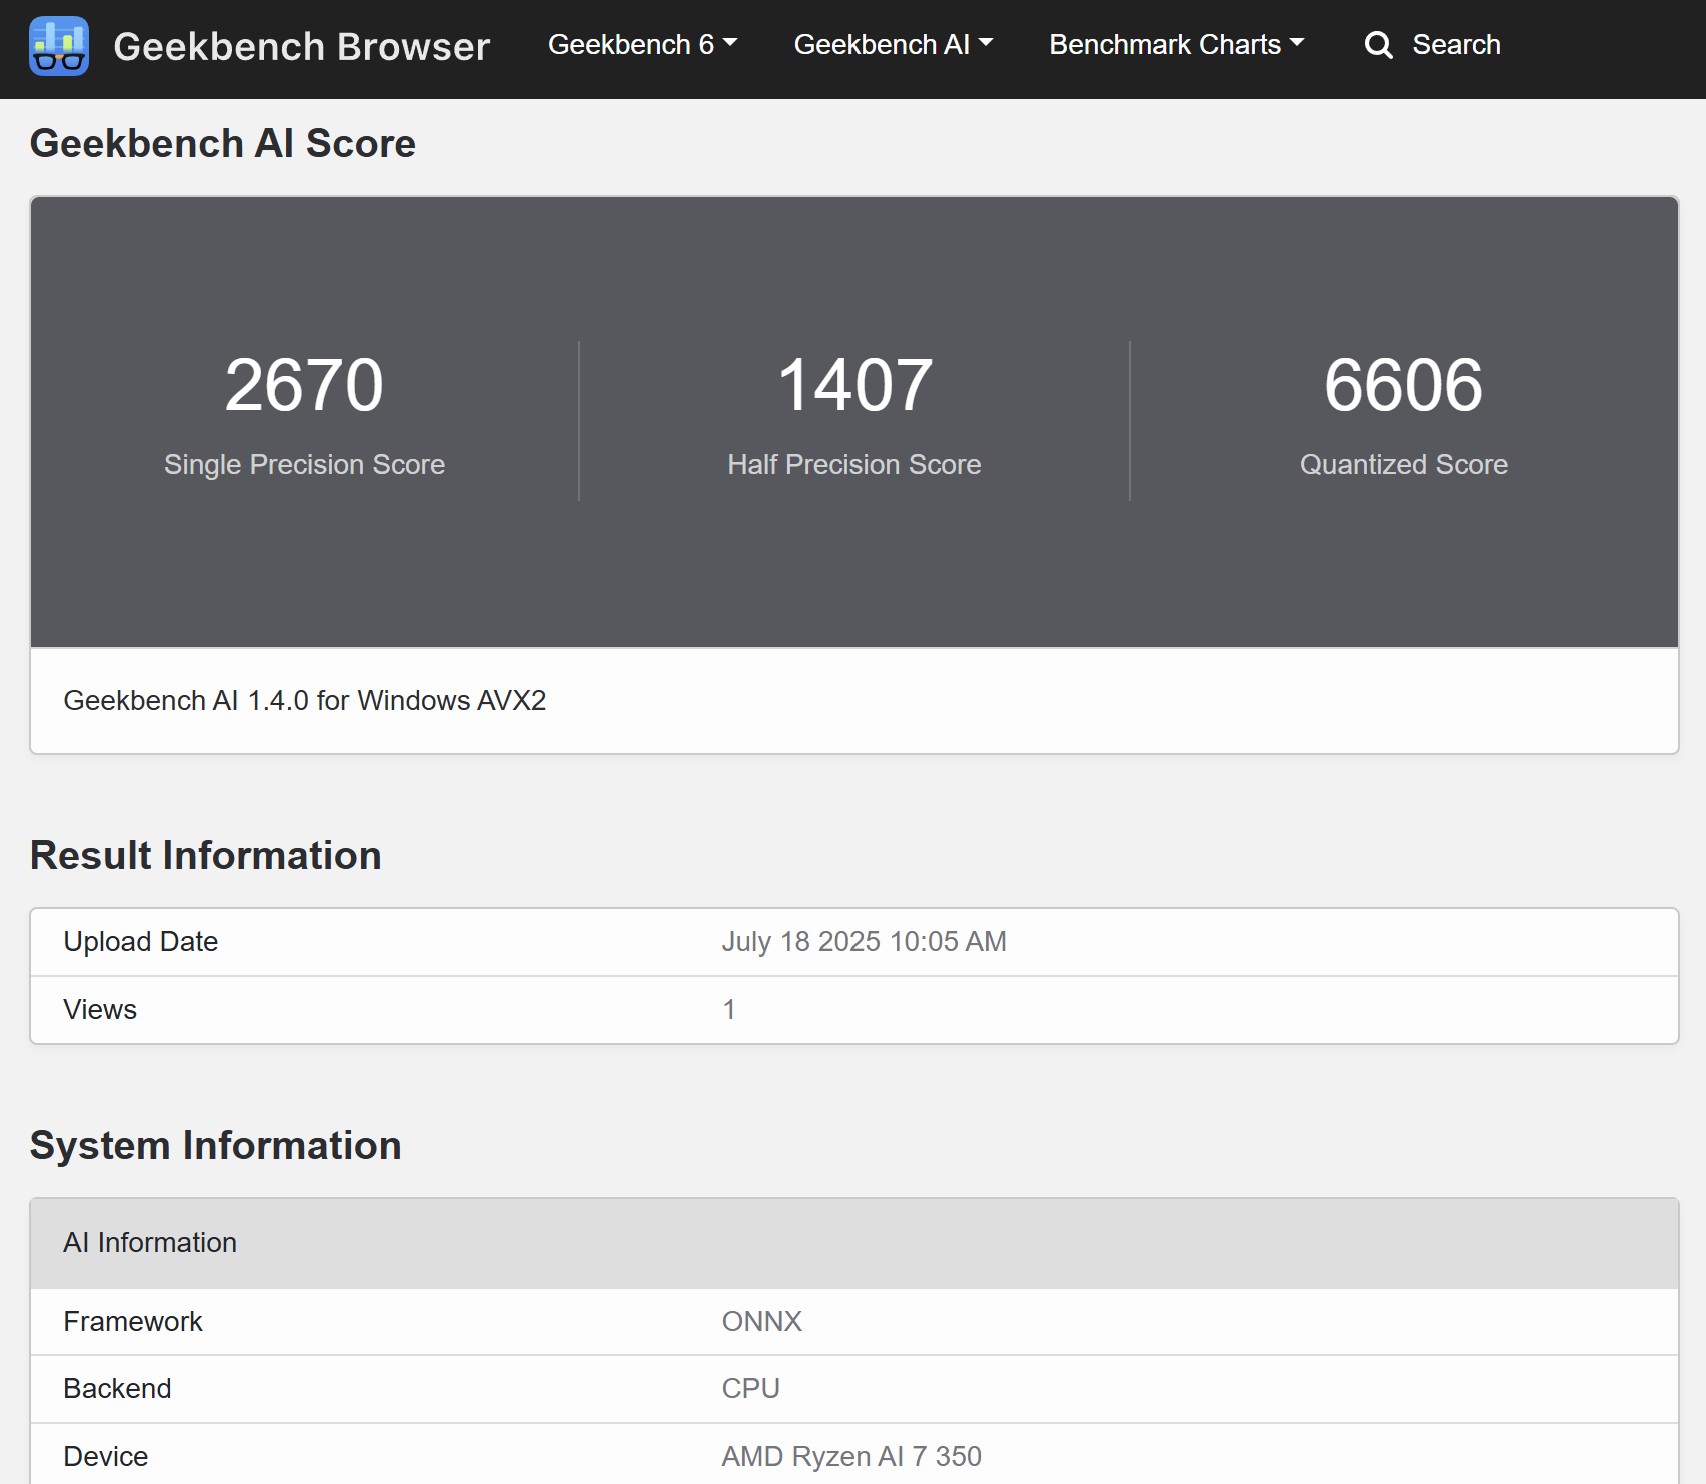This screenshot has height=1484, width=1706.
Task: Click the Backend row label
Action: point(117,1389)
